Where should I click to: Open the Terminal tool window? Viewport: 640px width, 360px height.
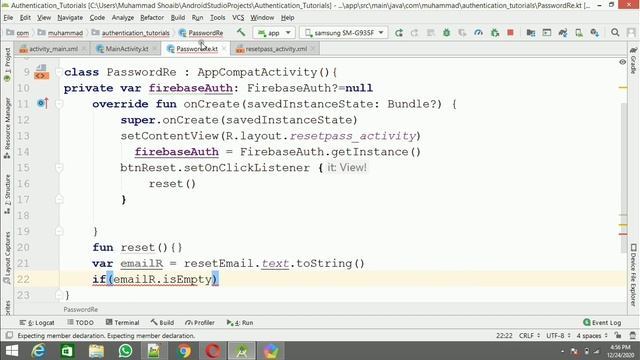pos(122,322)
